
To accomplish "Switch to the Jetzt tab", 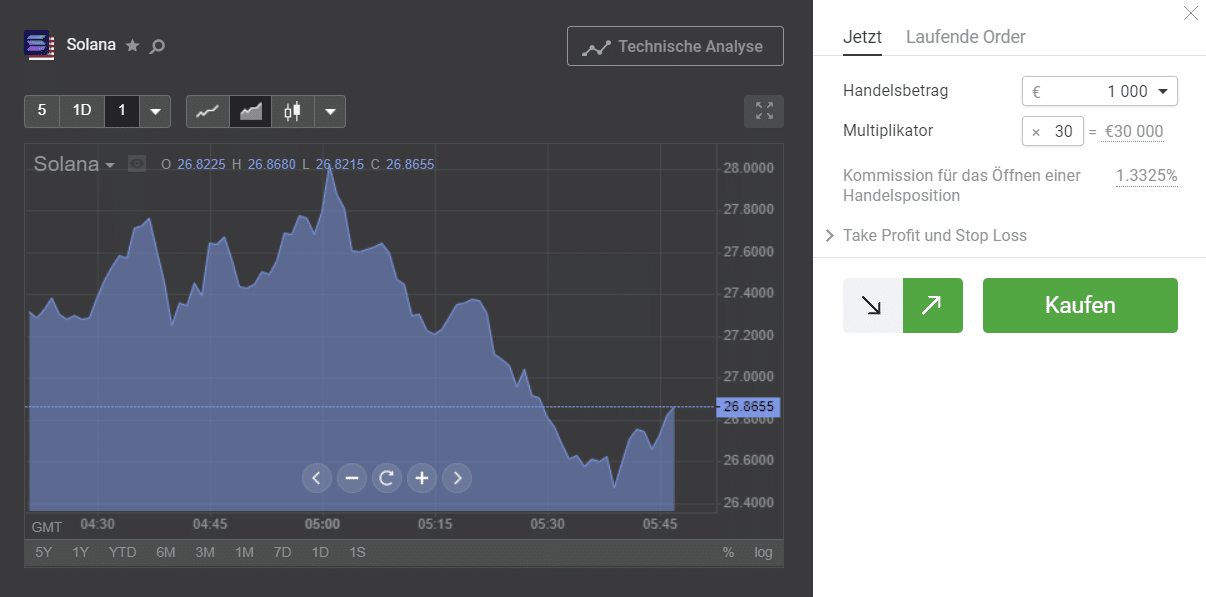I will pyautogui.click(x=863, y=37).
